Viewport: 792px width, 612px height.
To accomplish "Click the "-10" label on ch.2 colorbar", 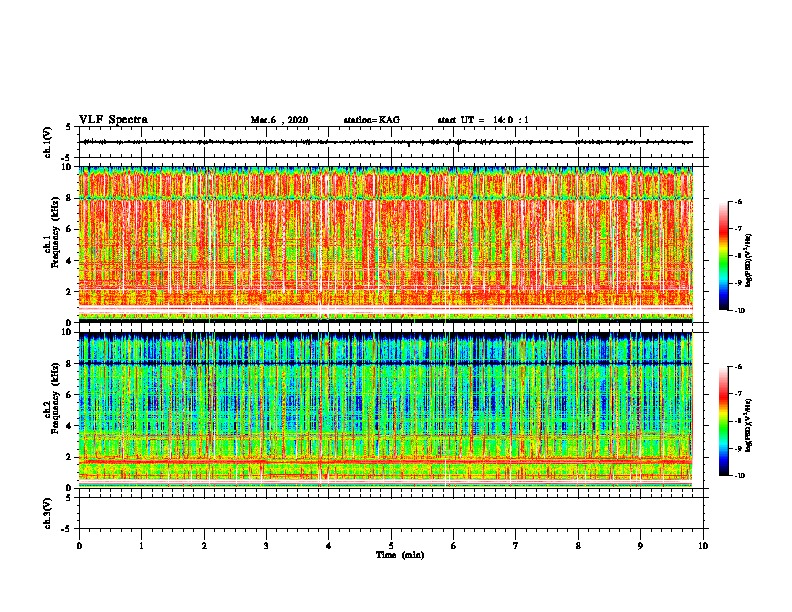I will point(739,476).
